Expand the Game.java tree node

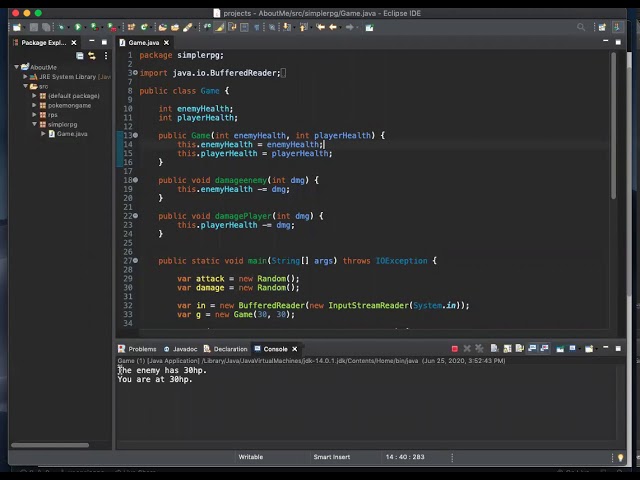[43, 133]
